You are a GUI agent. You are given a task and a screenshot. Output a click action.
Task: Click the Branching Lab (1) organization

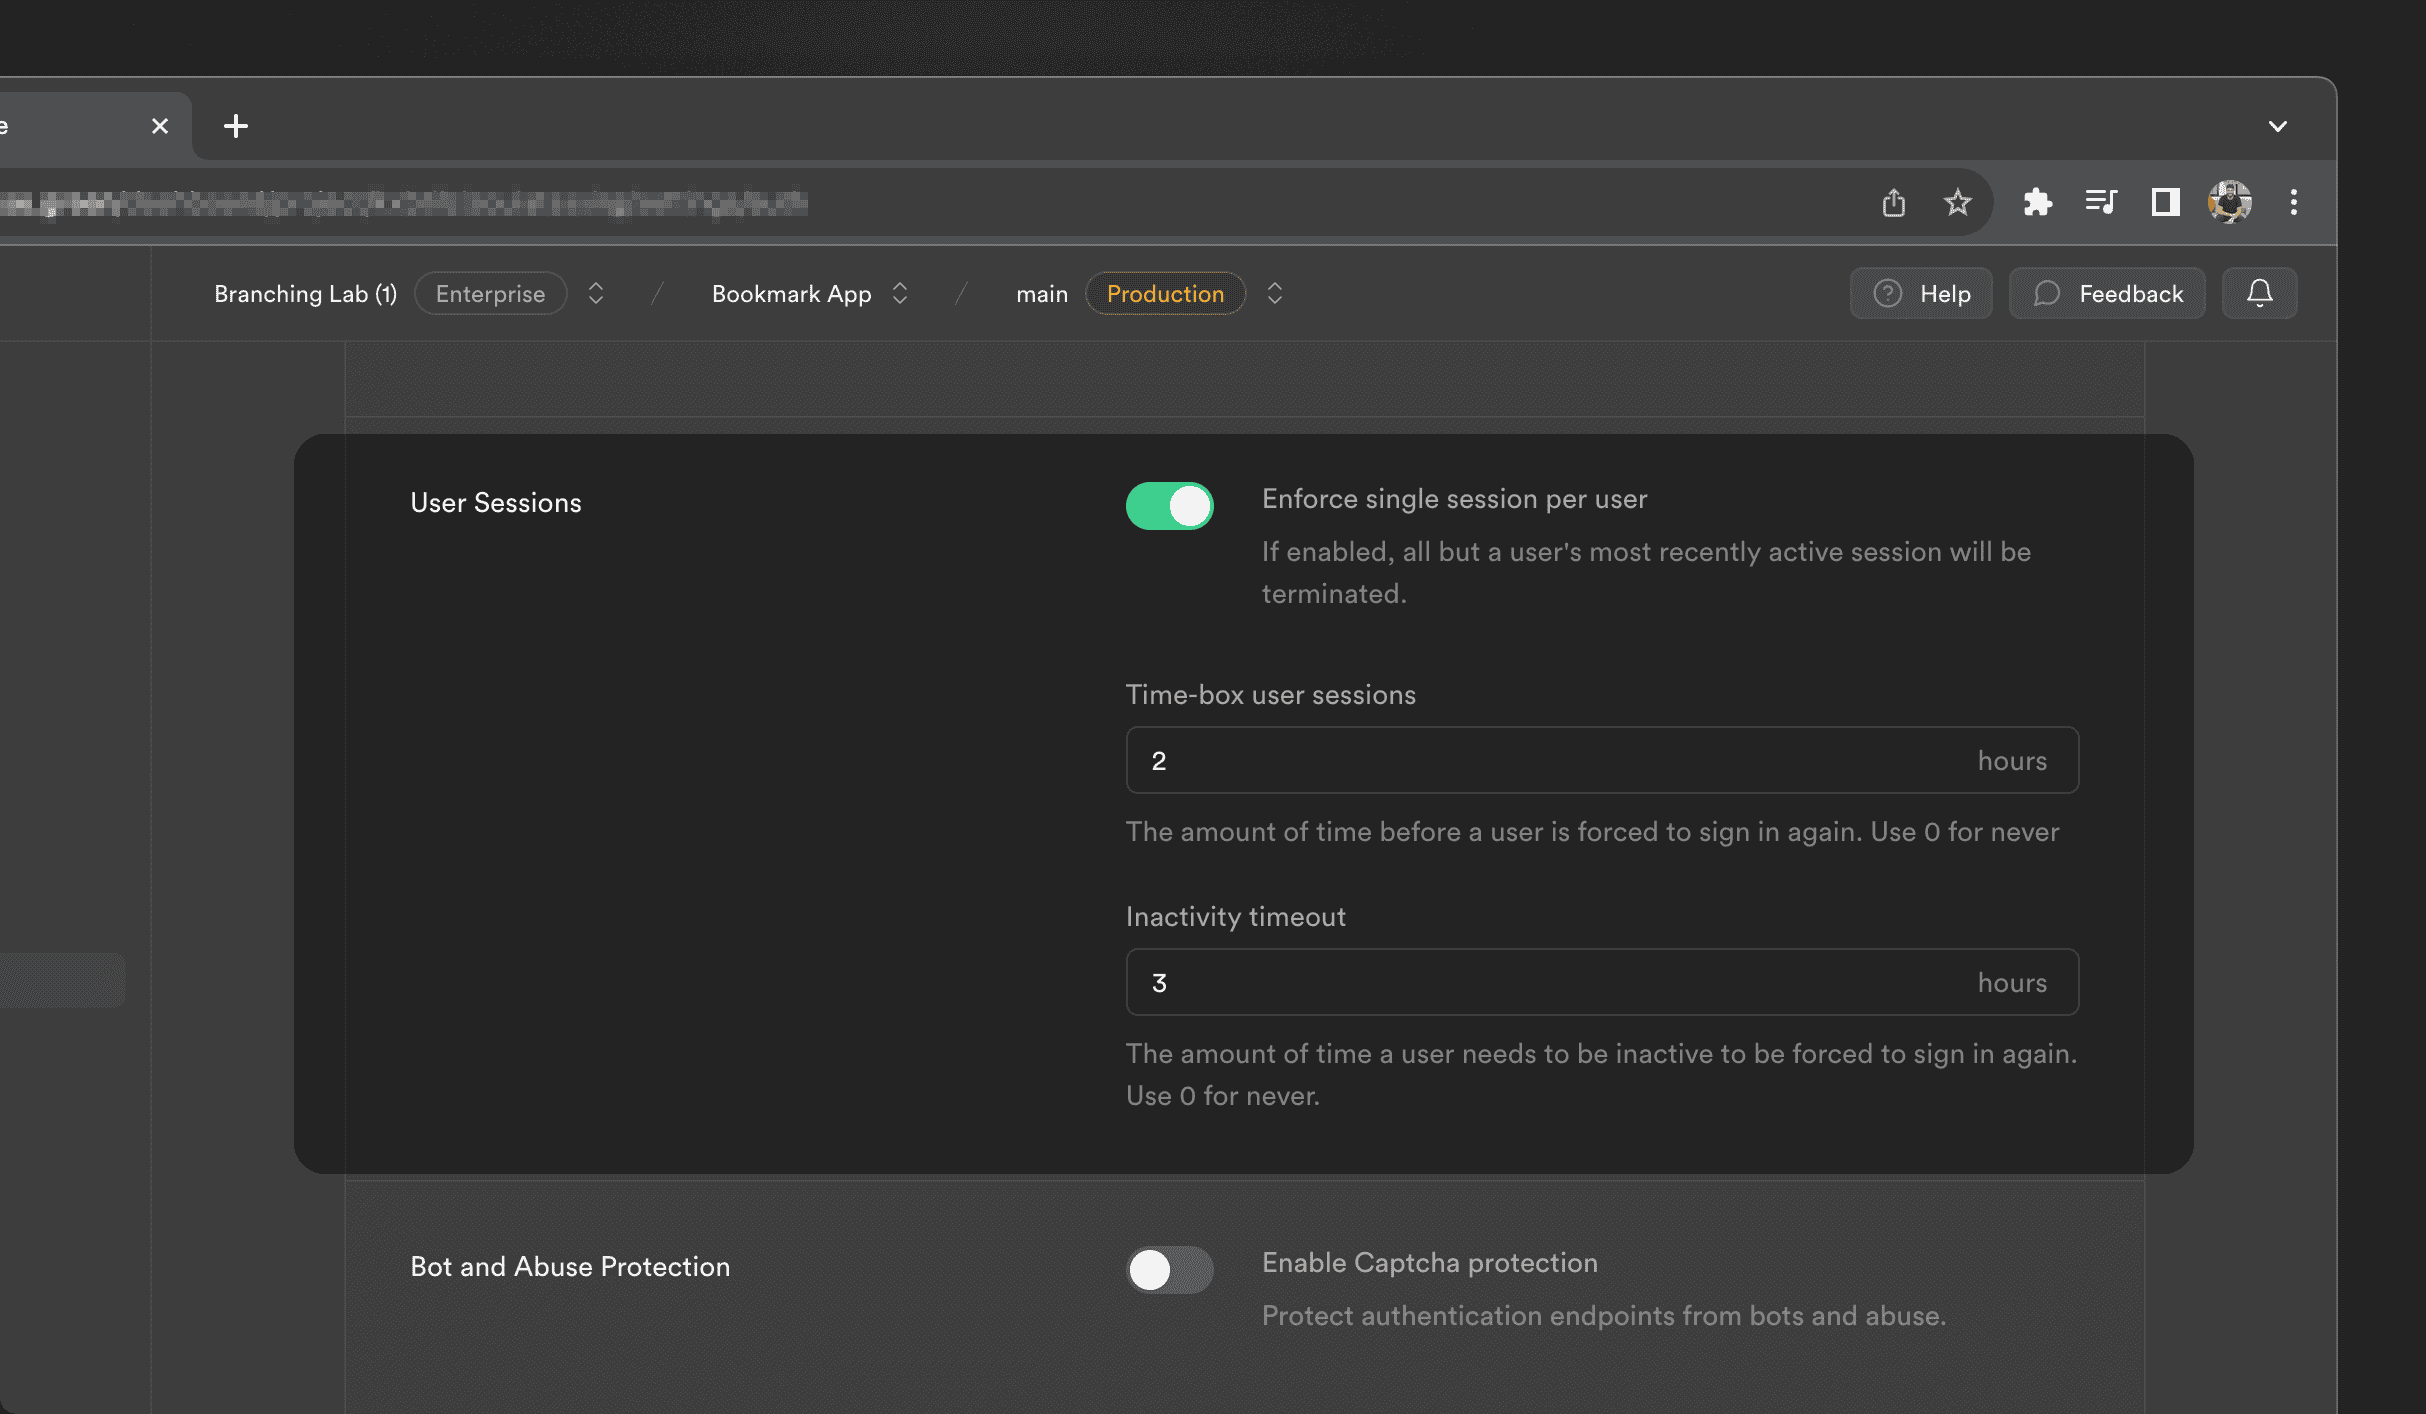(x=306, y=294)
